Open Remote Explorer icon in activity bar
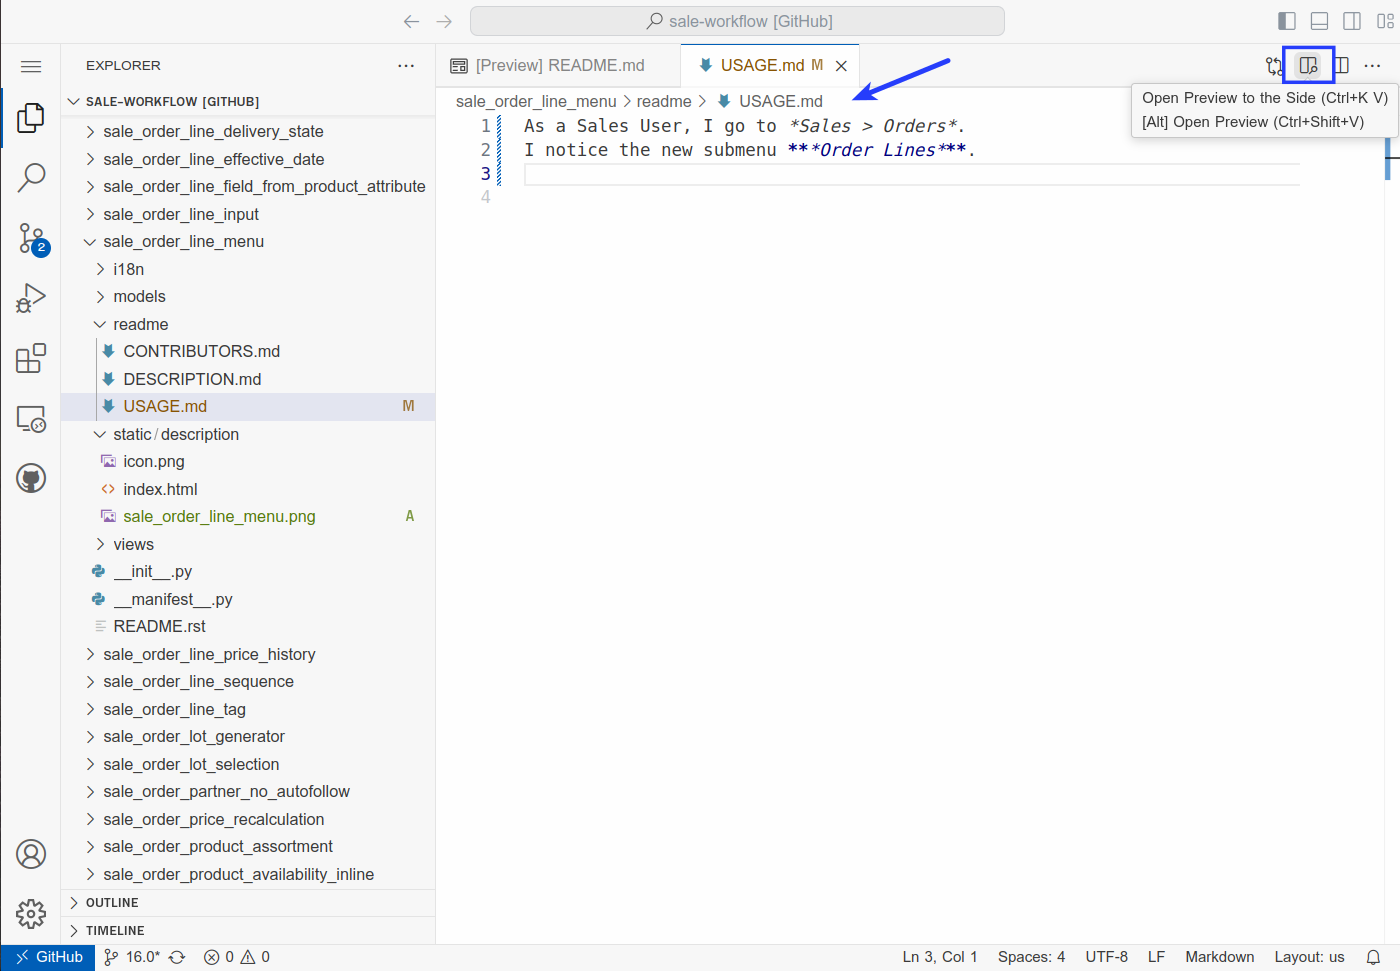Viewport: 1400px width, 971px height. (x=31, y=418)
